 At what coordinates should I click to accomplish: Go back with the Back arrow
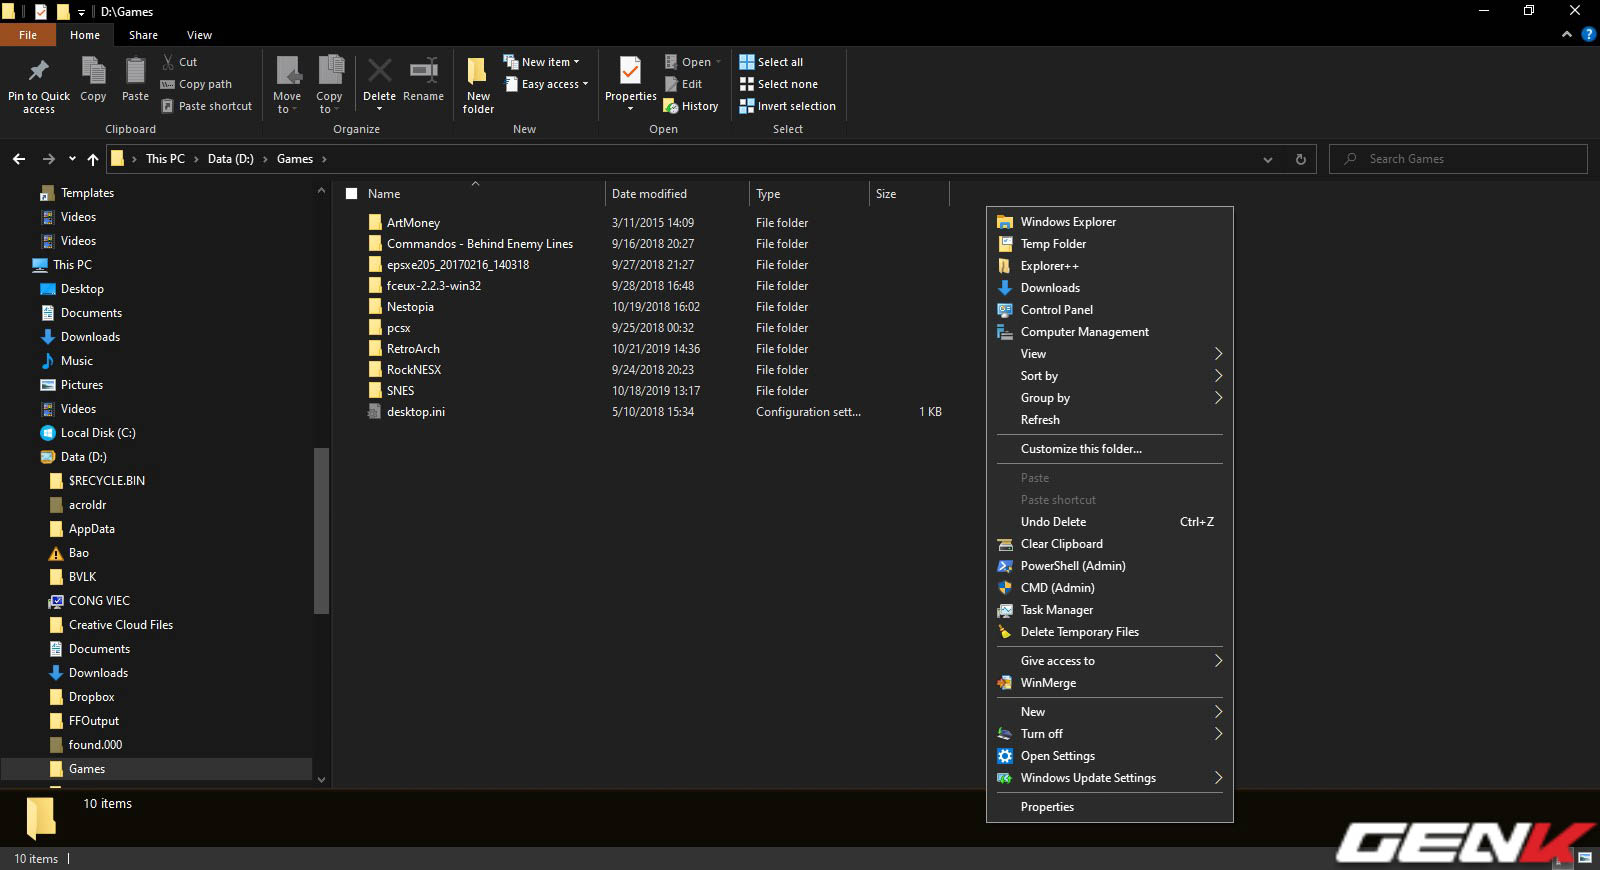point(19,159)
